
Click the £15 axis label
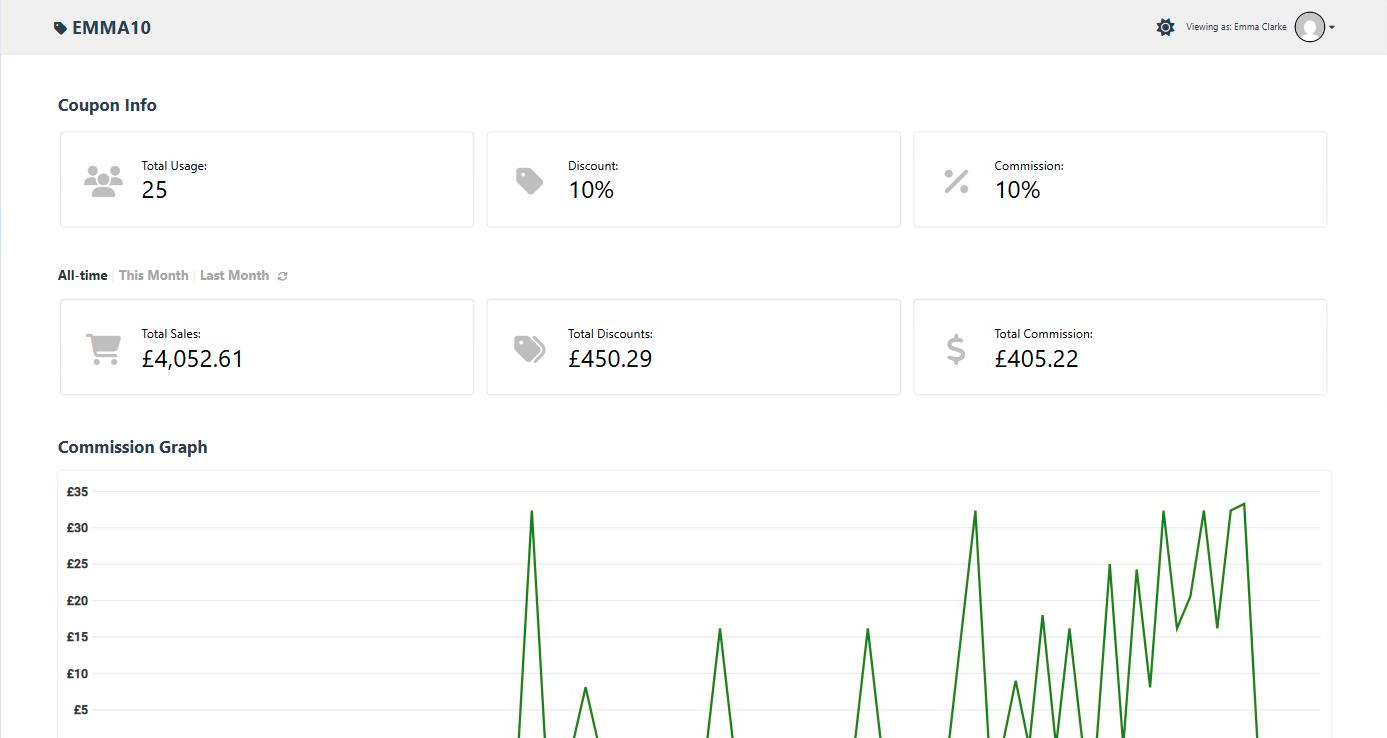coord(78,637)
